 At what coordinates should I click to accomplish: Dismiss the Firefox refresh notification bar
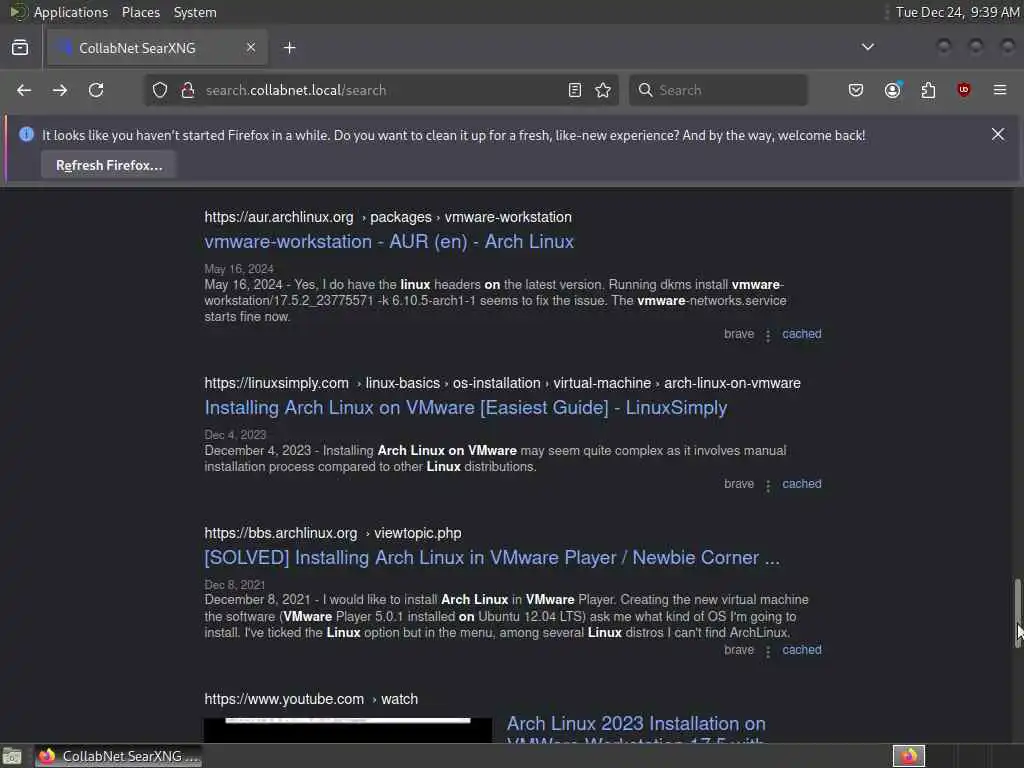point(998,135)
